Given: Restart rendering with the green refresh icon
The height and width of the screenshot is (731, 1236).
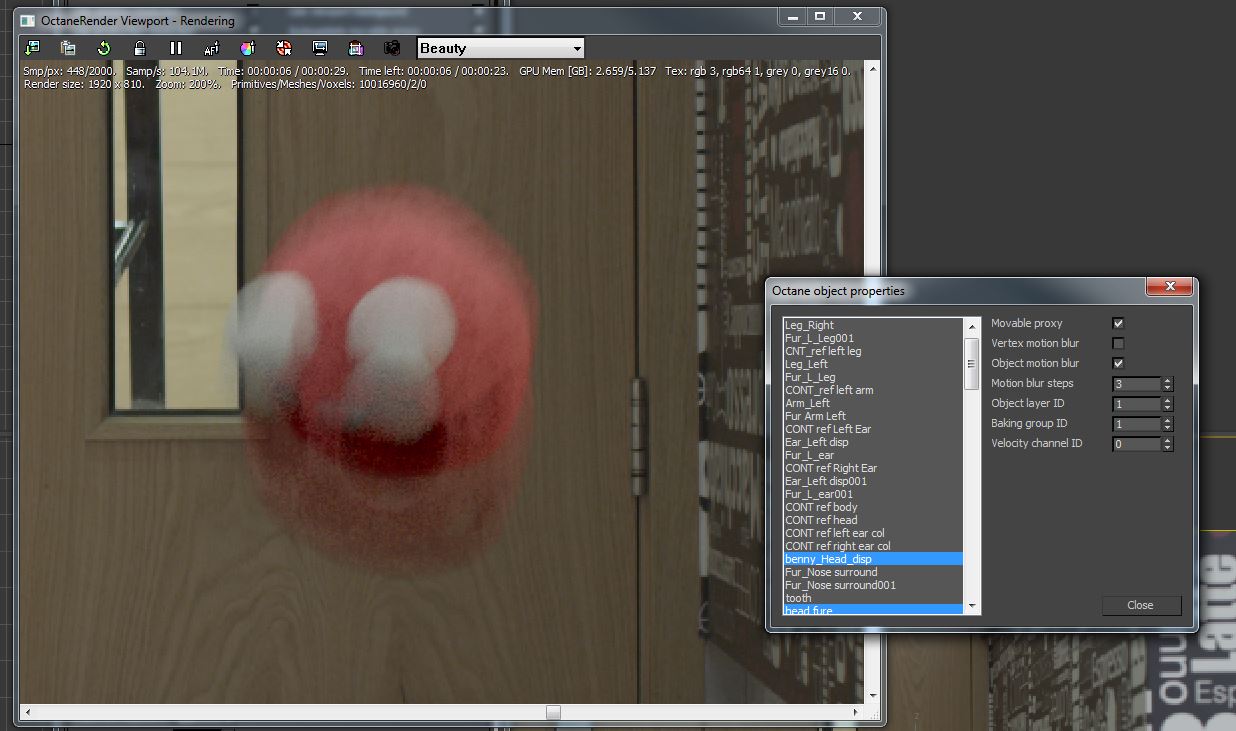Looking at the screenshot, I should pyautogui.click(x=104, y=48).
